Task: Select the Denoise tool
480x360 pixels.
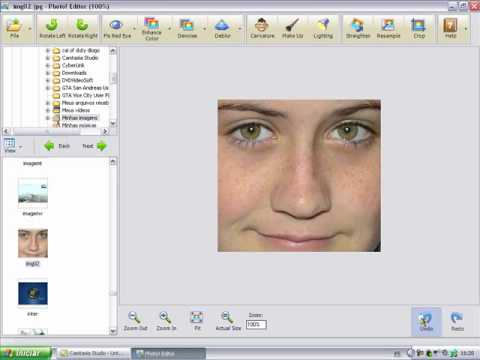Action: (187, 29)
